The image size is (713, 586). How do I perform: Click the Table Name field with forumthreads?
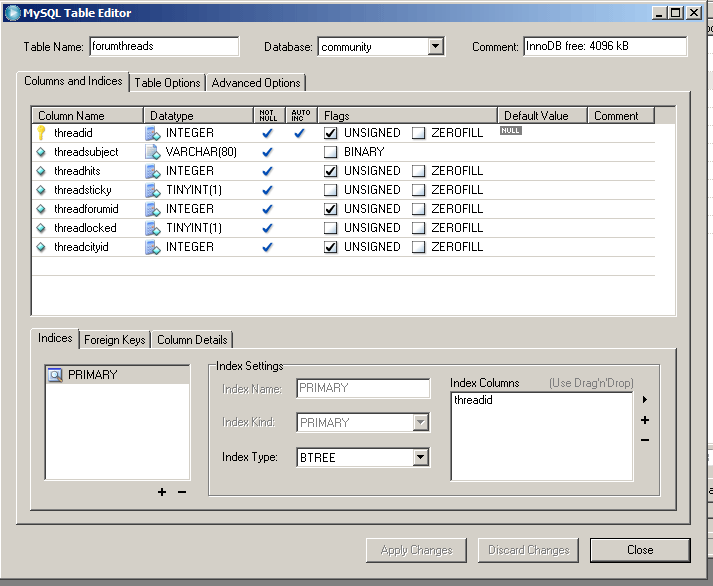pyautogui.click(x=164, y=46)
